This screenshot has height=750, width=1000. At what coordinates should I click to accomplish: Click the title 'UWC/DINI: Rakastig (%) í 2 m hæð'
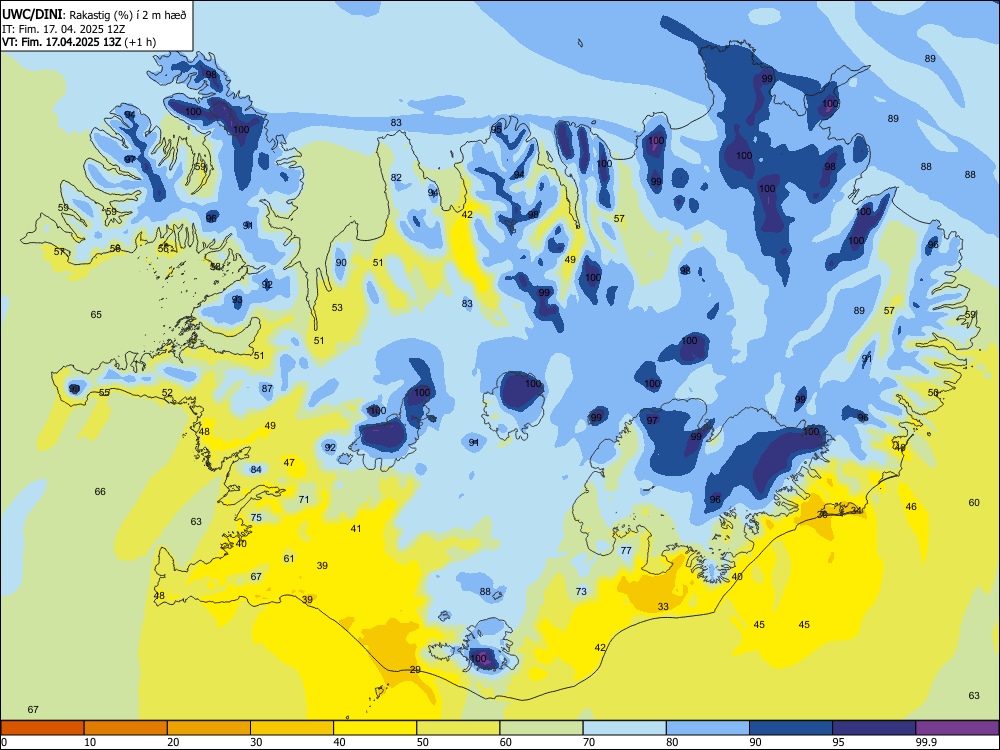click(94, 15)
